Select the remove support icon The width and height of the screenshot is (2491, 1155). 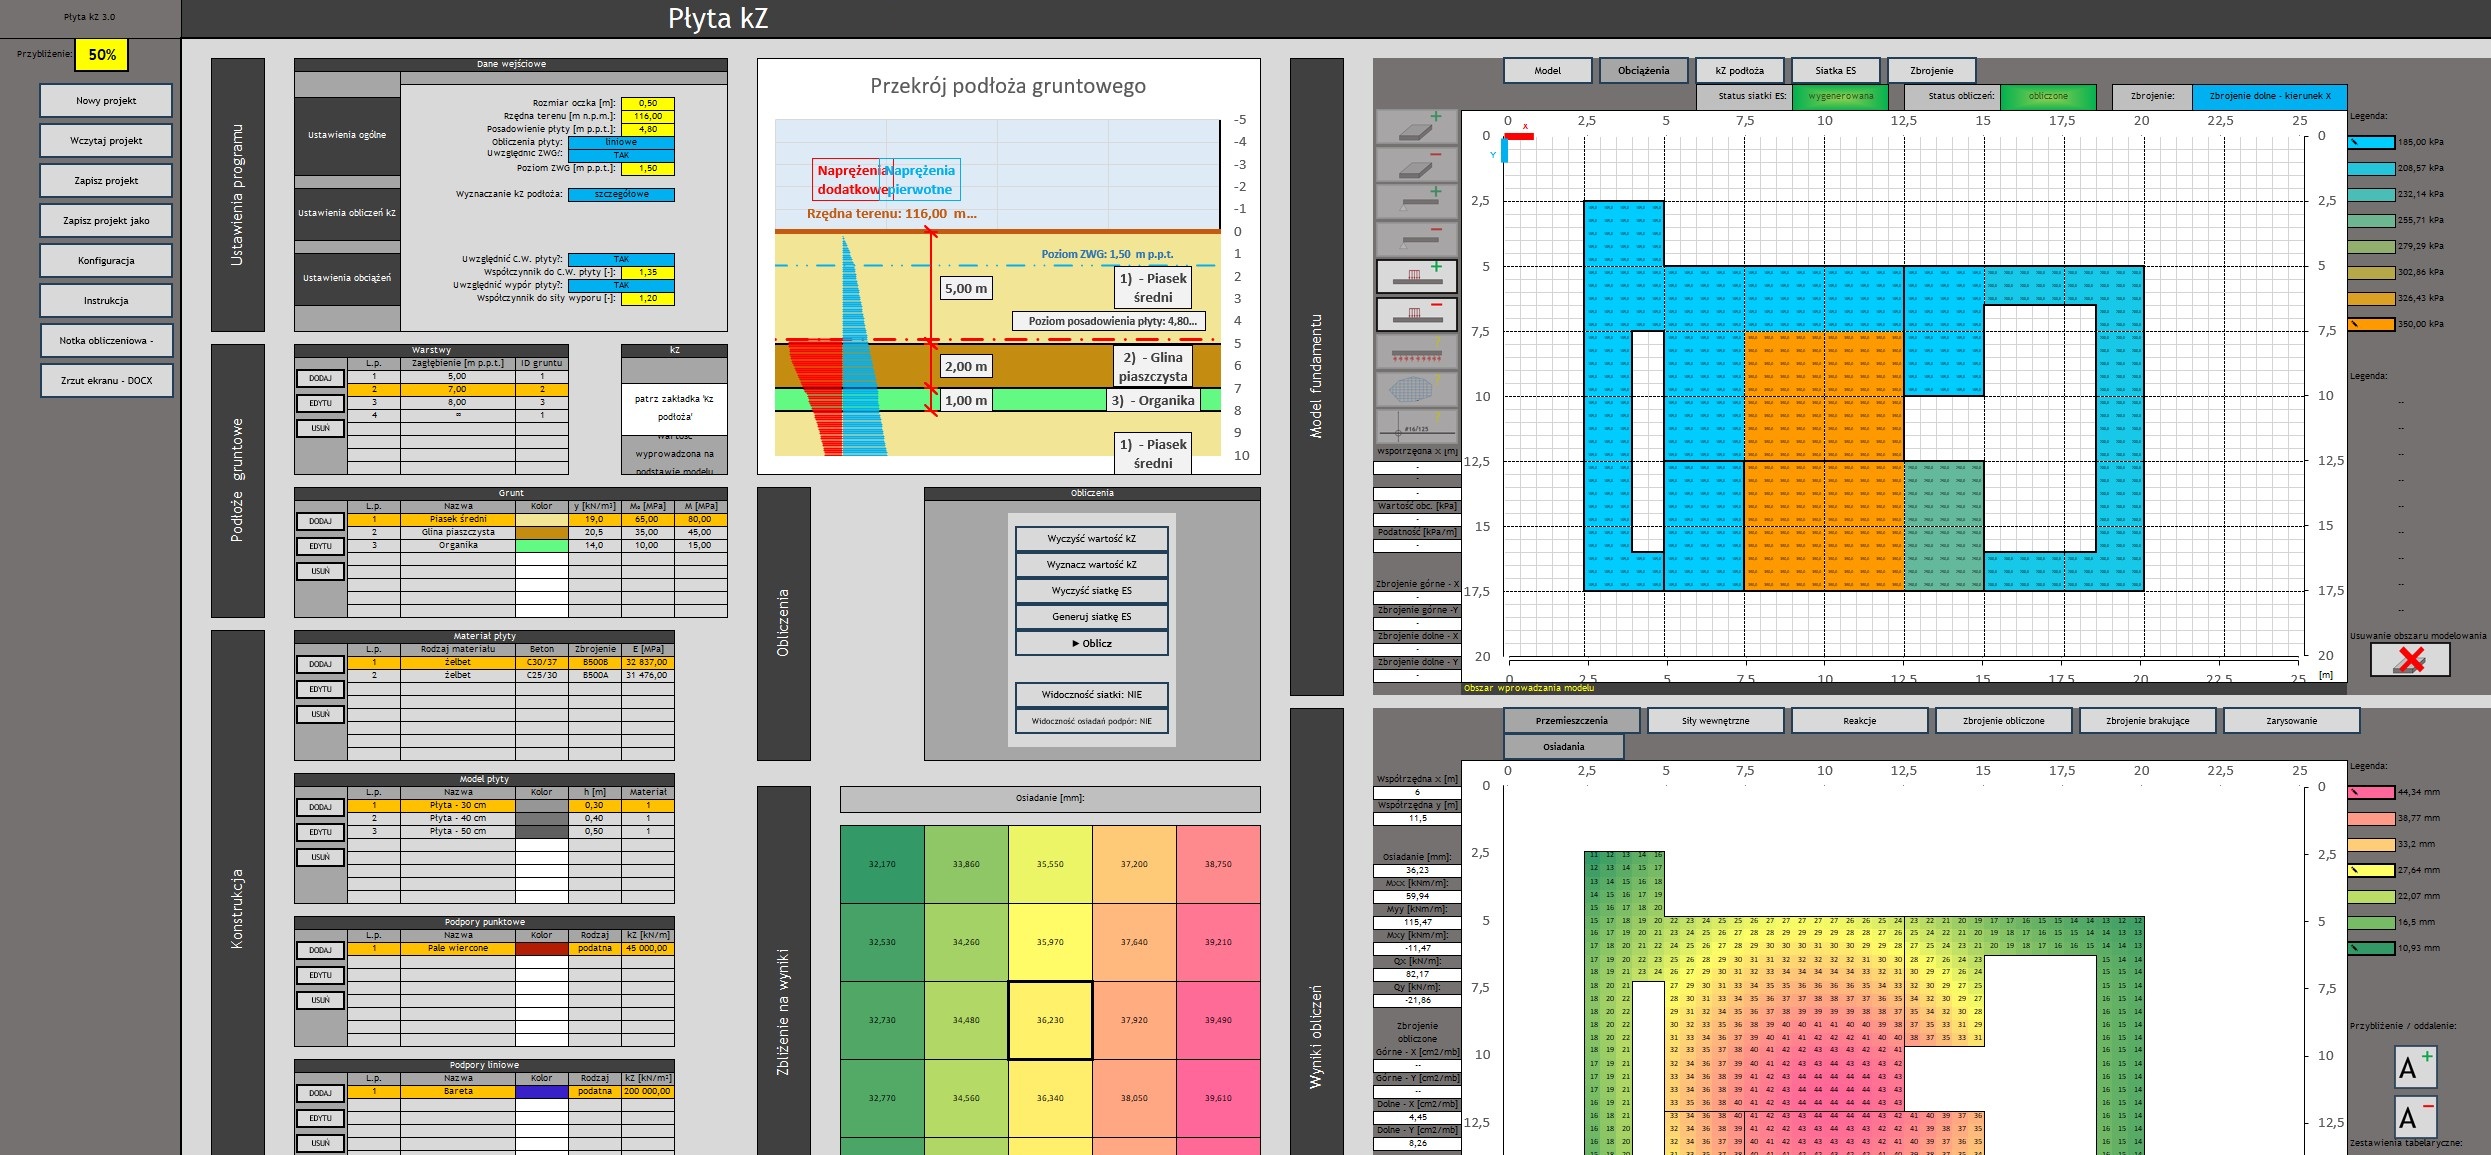click(x=1417, y=239)
